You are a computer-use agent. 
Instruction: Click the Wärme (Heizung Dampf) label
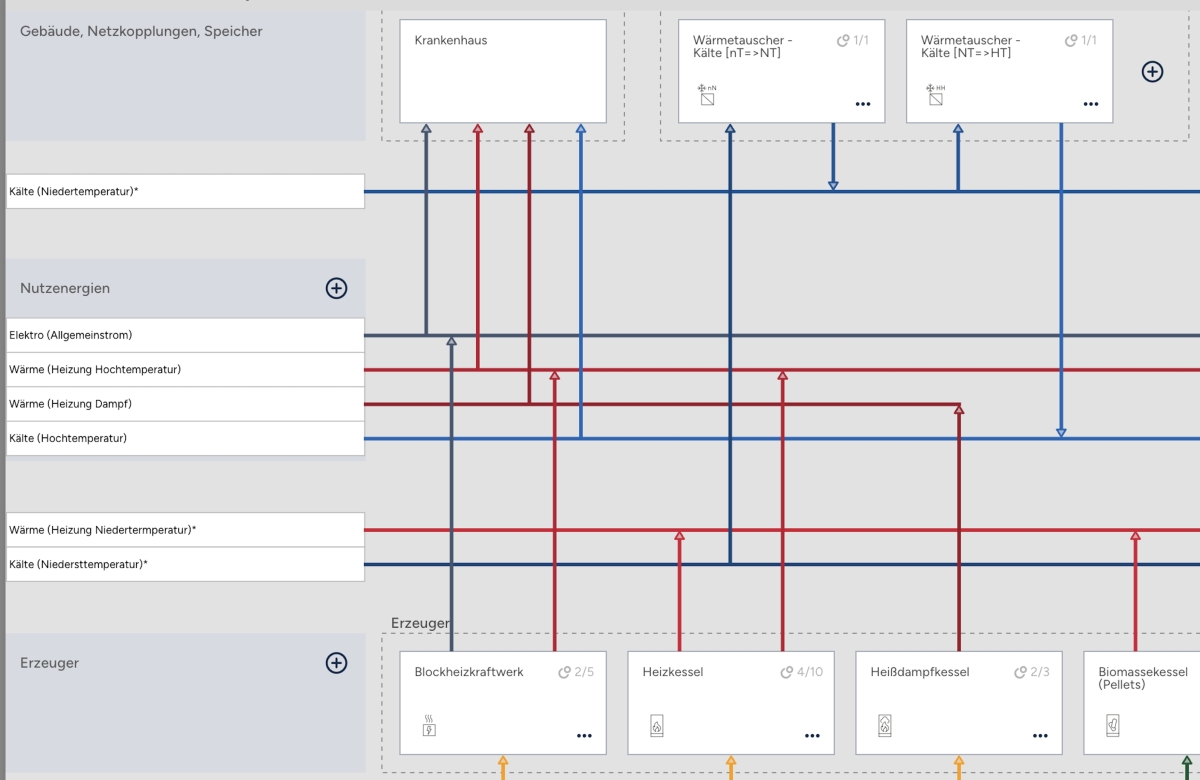point(185,404)
